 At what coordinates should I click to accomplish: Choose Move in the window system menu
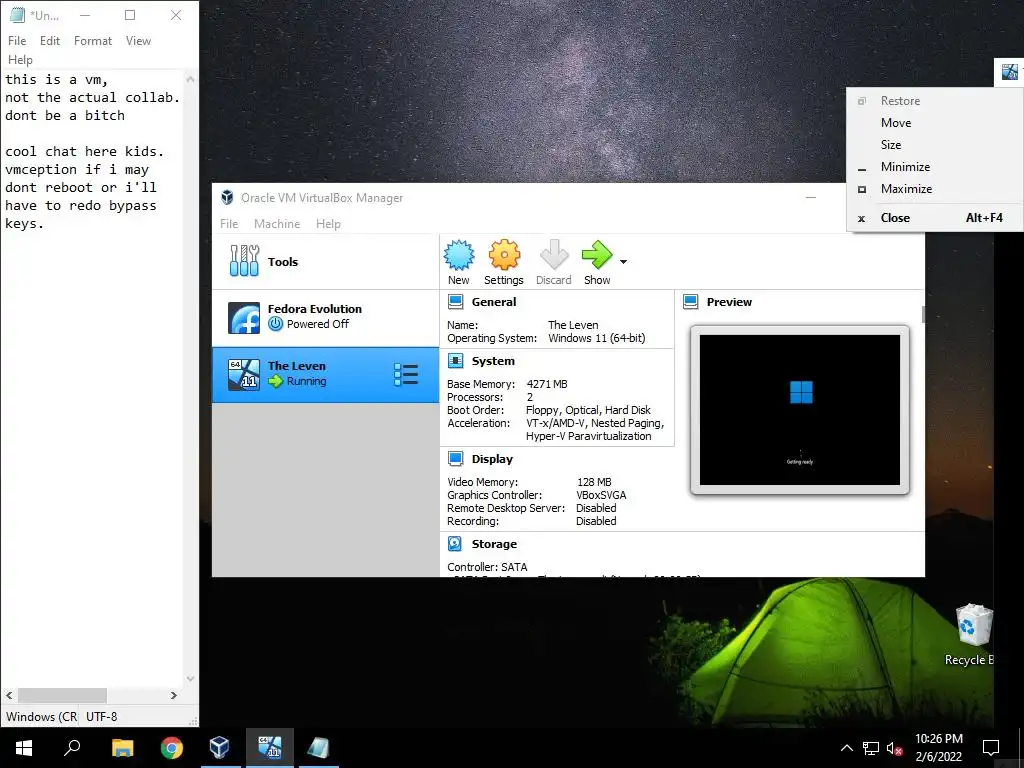935,123
